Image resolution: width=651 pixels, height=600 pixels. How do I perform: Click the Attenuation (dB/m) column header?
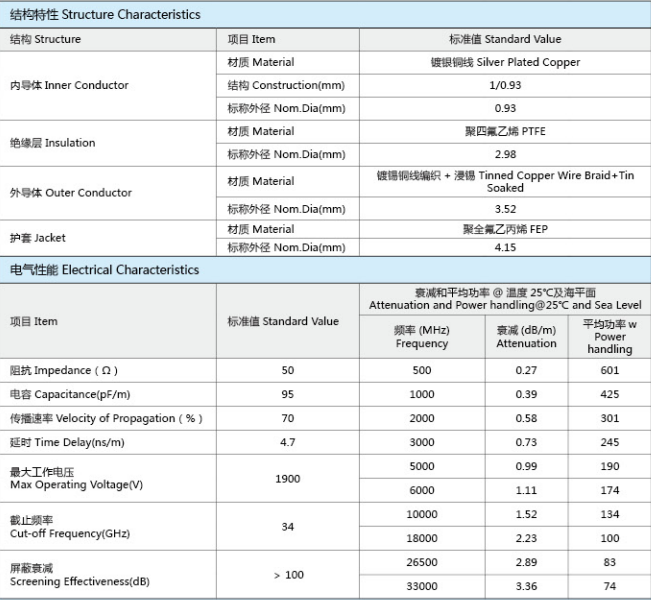coord(526,337)
